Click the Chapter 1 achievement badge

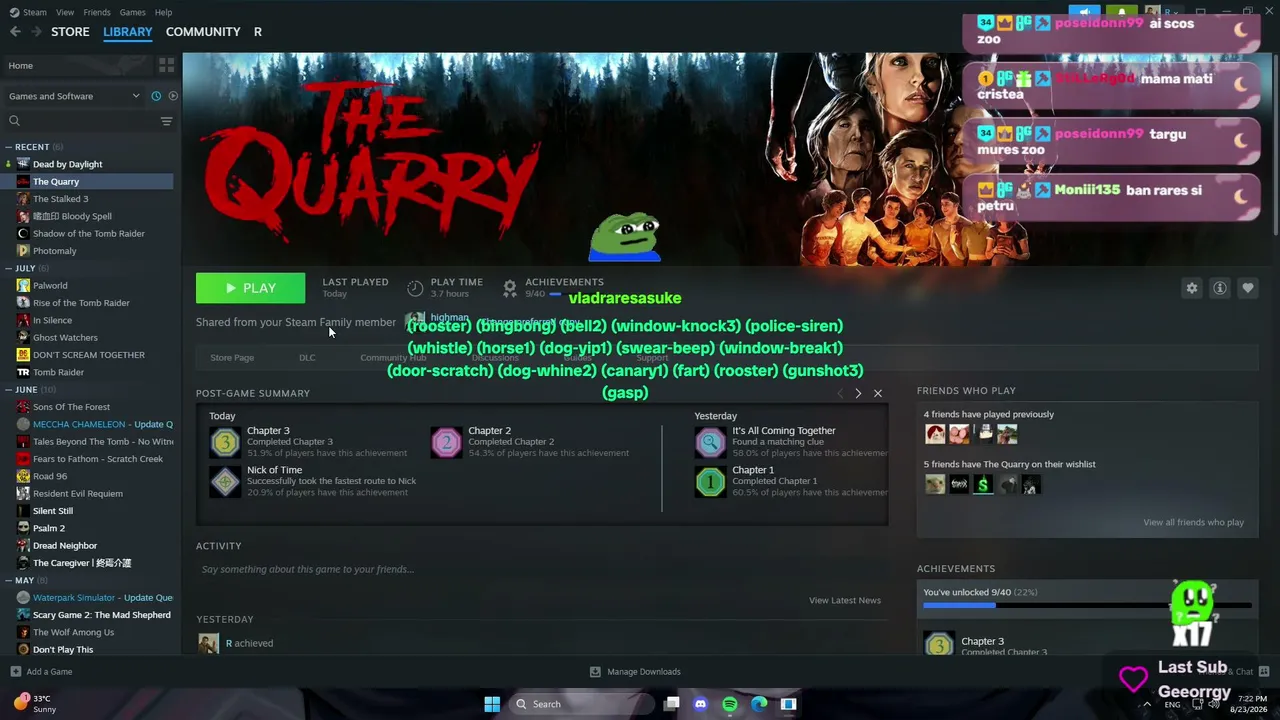click(x=711, y=481)
